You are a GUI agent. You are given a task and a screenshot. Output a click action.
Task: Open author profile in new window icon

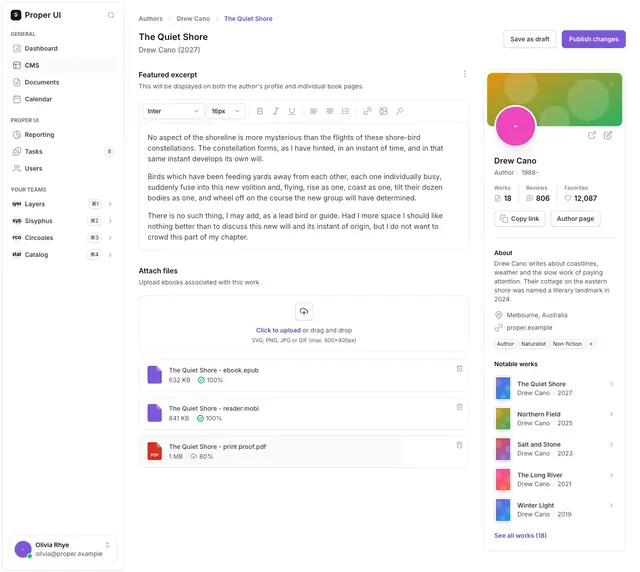tap(591, 135)
